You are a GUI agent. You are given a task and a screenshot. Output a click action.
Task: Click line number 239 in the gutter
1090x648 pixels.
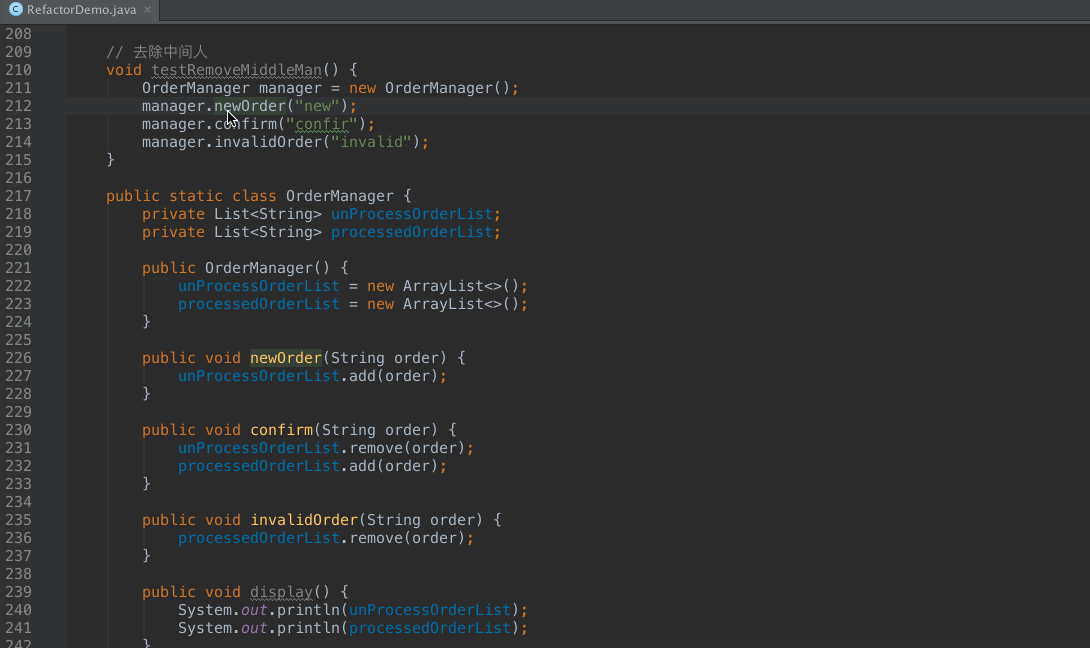tap(19, 592)
